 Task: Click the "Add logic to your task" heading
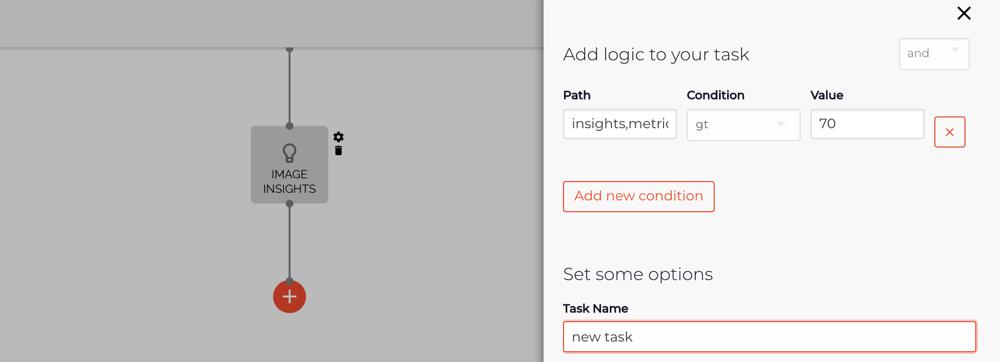(656, 55)
